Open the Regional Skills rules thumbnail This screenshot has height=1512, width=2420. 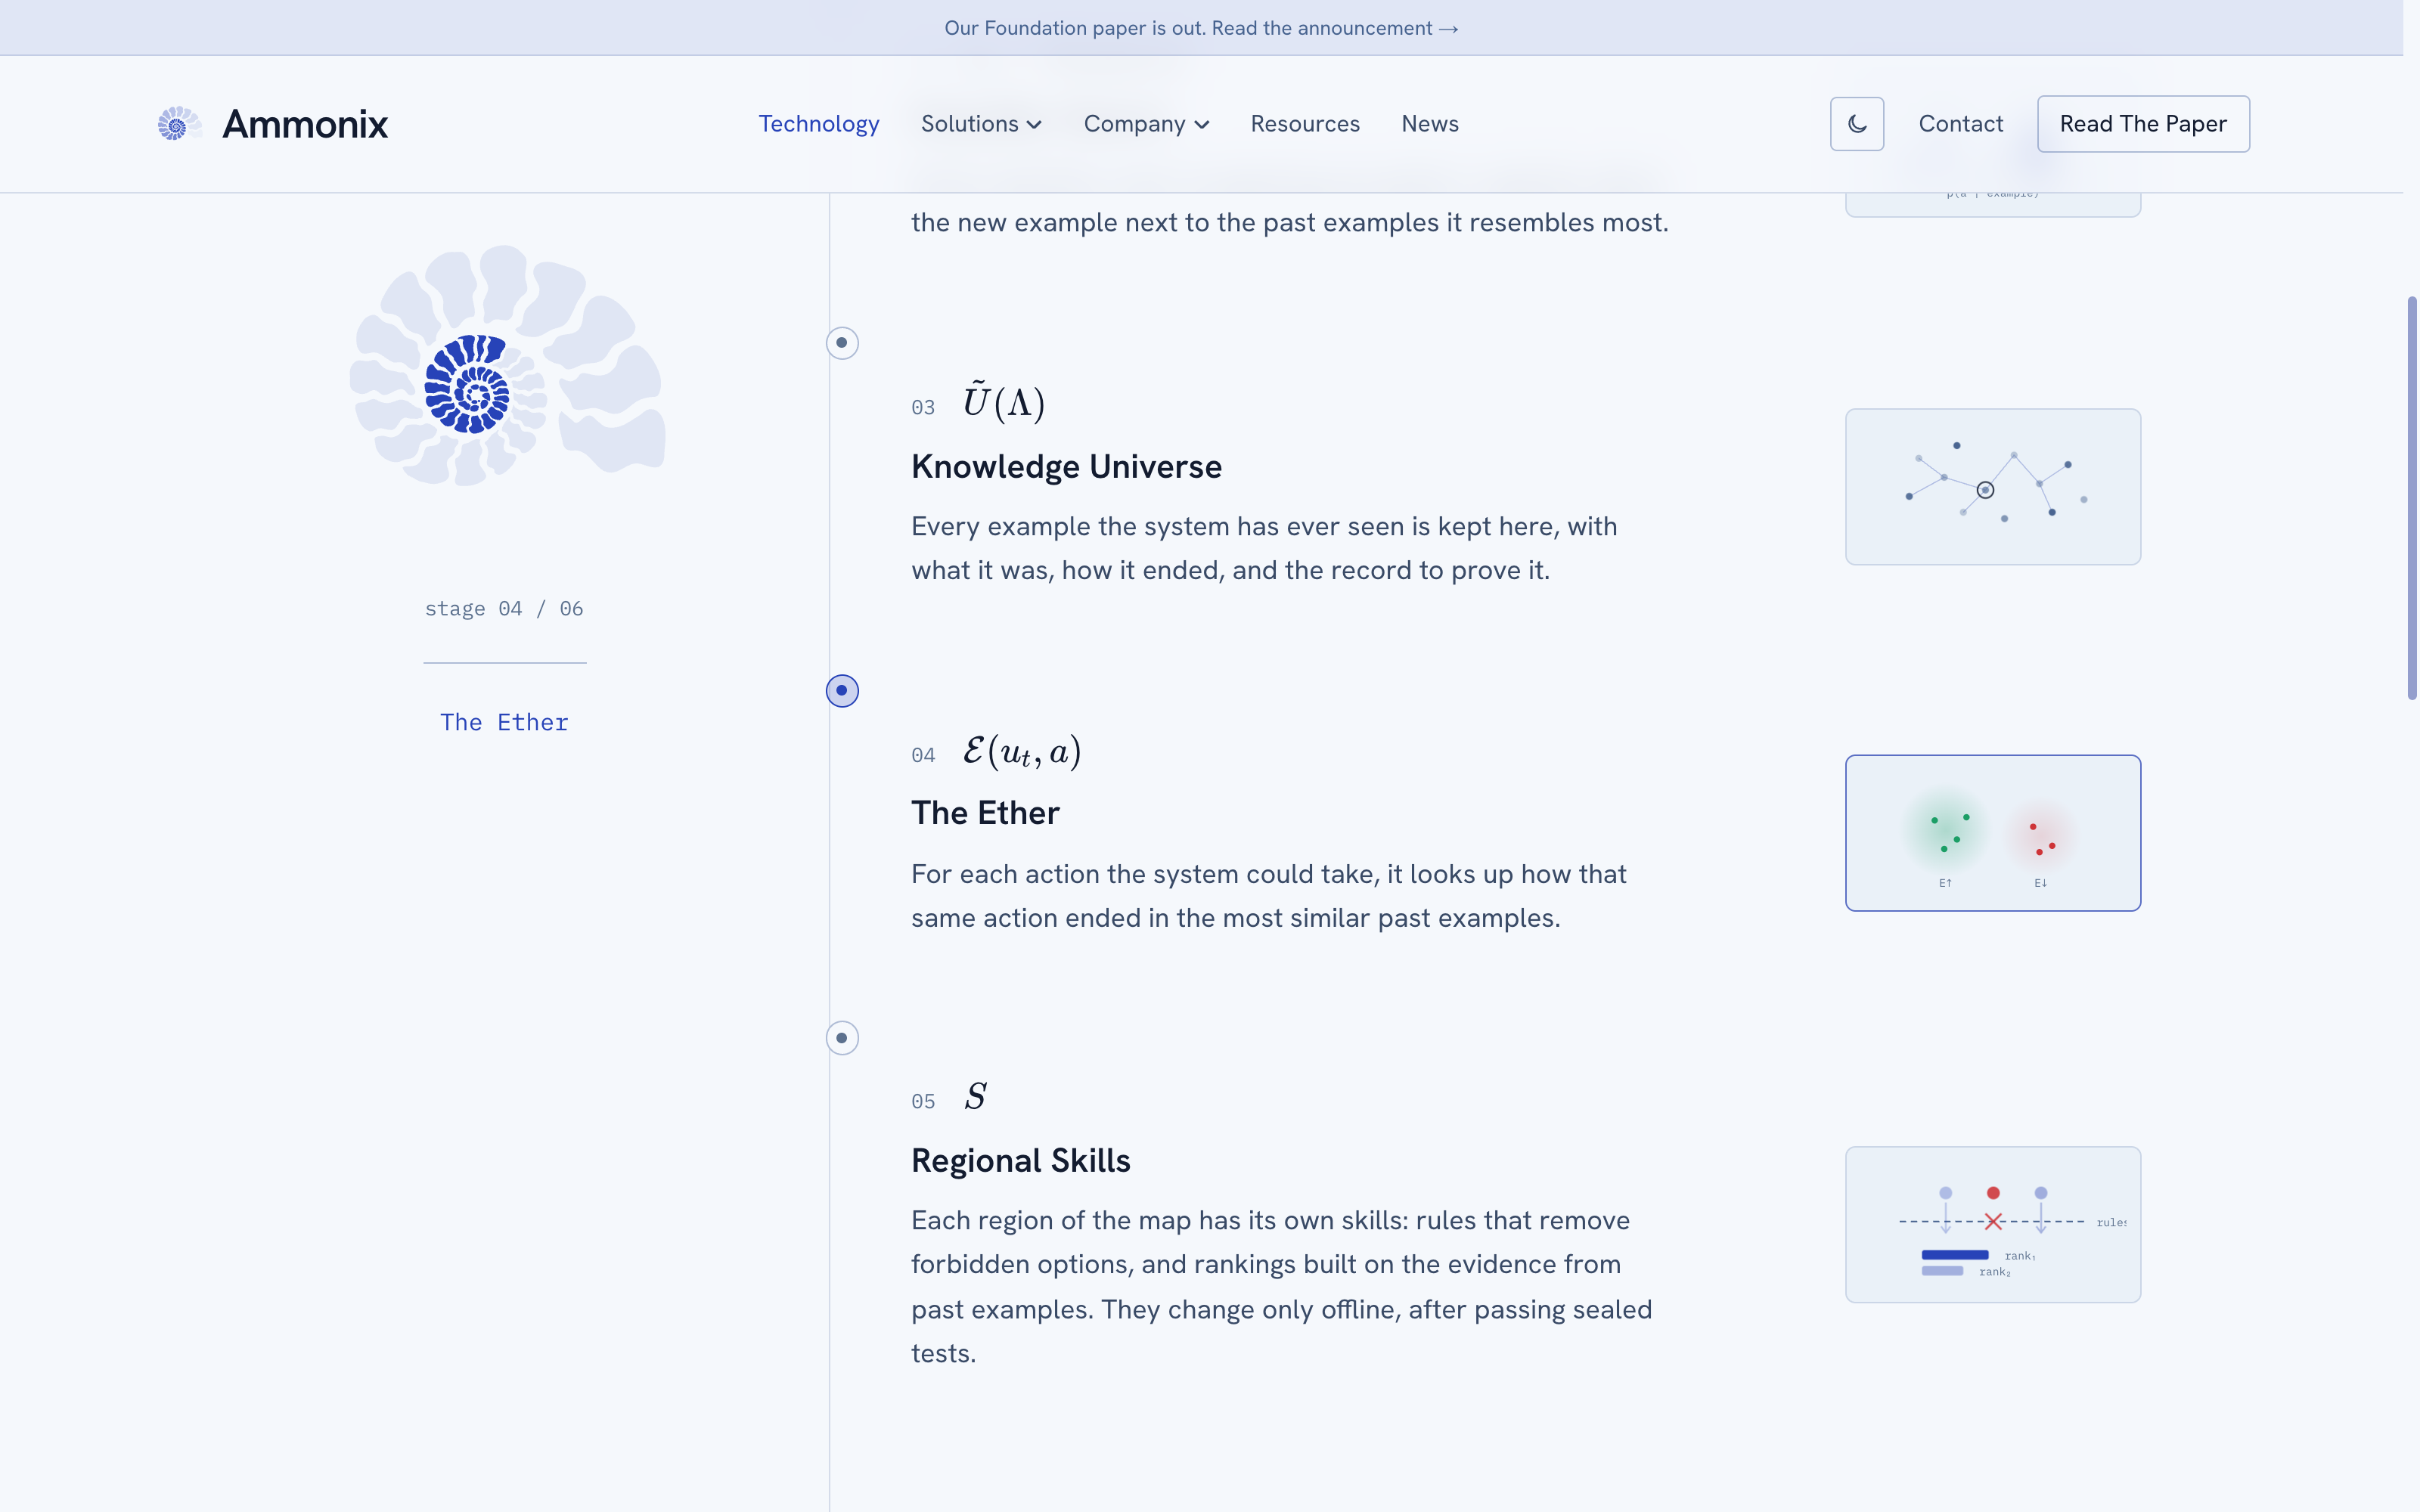point(1992,1224)
